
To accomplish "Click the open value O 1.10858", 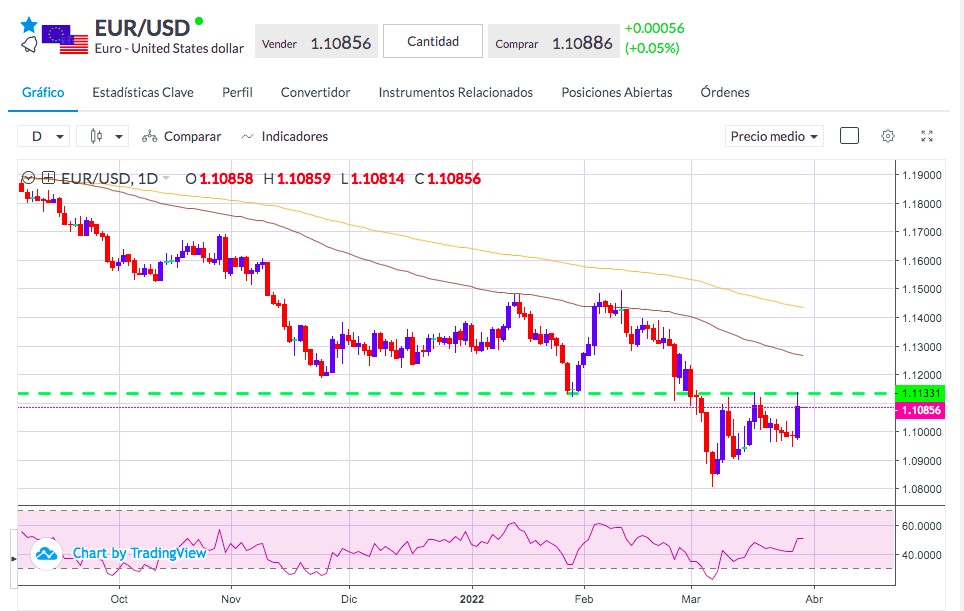I will (219, 179).
